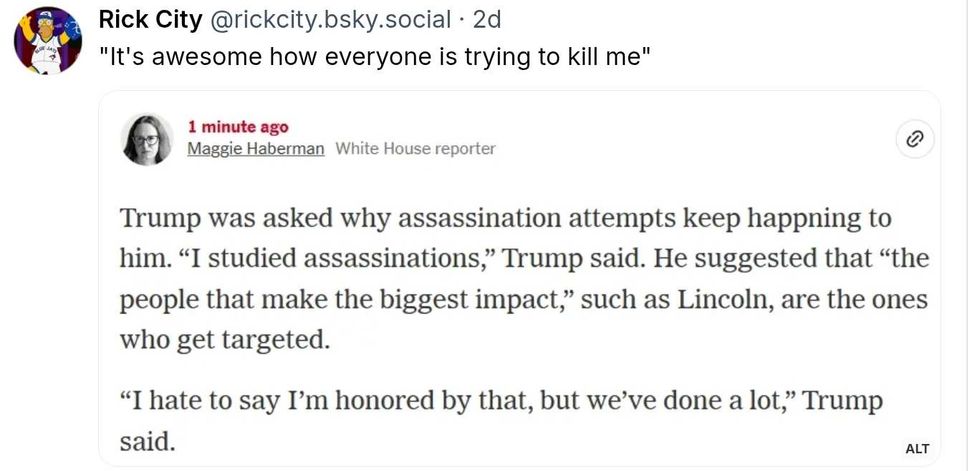Click the ALT badge on the image
The image size is (980, 471).
pos(916,450)
